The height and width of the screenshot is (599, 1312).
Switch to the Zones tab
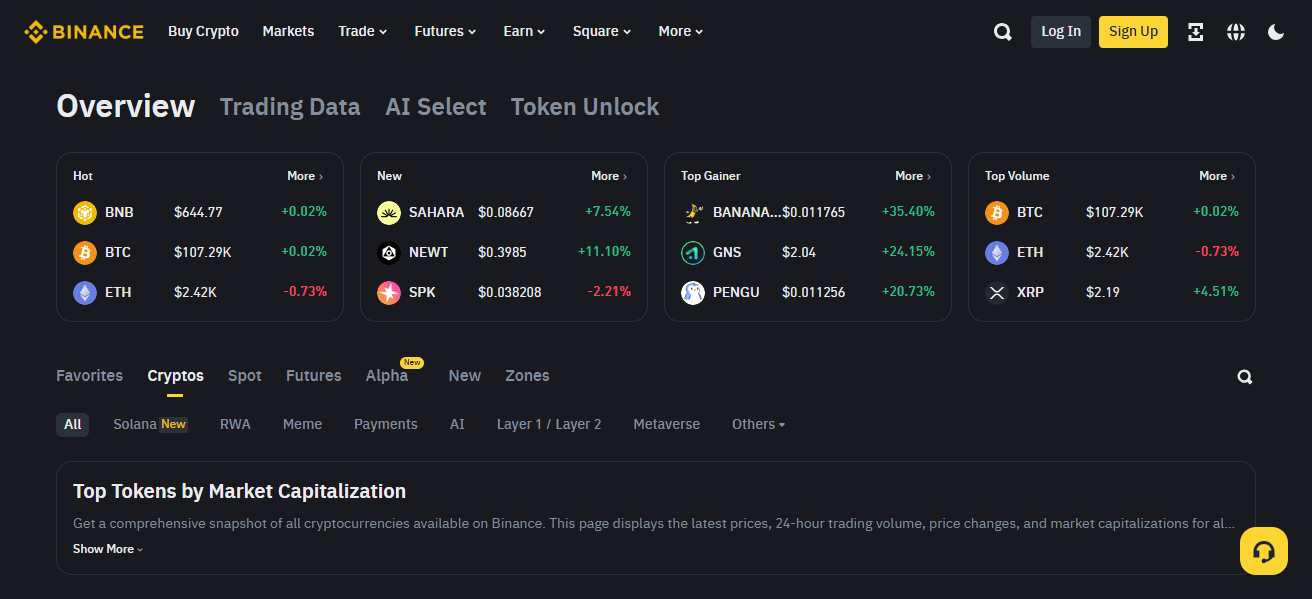coord(527,376)
